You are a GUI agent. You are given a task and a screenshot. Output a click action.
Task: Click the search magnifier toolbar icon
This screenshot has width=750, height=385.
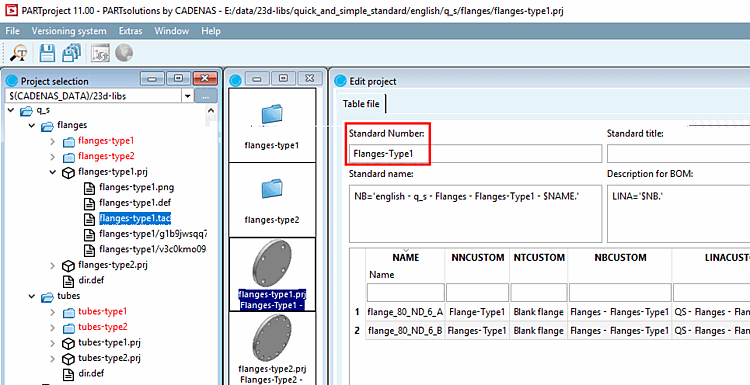(20, 53)
